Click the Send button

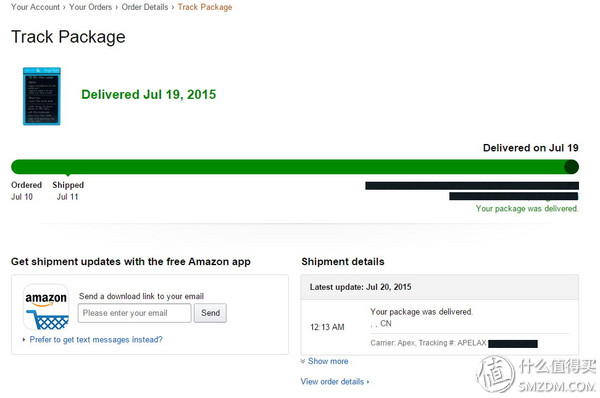tap(210, 313)
